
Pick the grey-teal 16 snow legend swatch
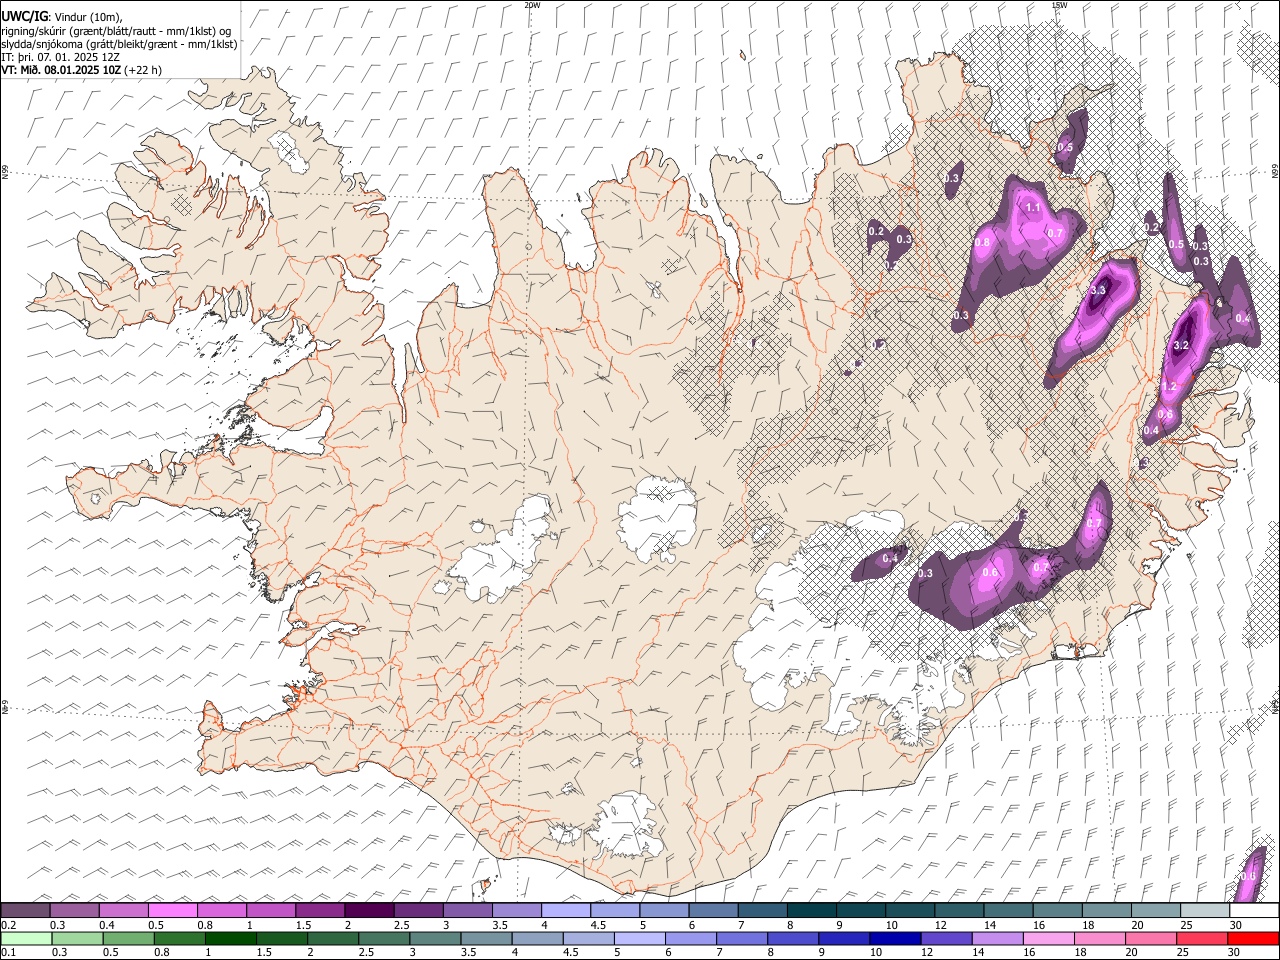[1057, 910]
